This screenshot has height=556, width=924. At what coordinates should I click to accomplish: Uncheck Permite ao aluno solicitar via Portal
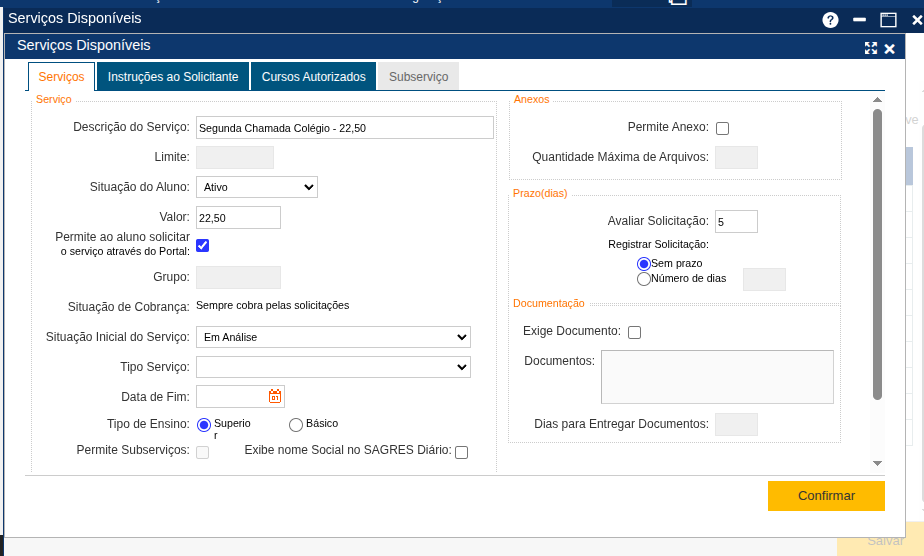[203, 245]
